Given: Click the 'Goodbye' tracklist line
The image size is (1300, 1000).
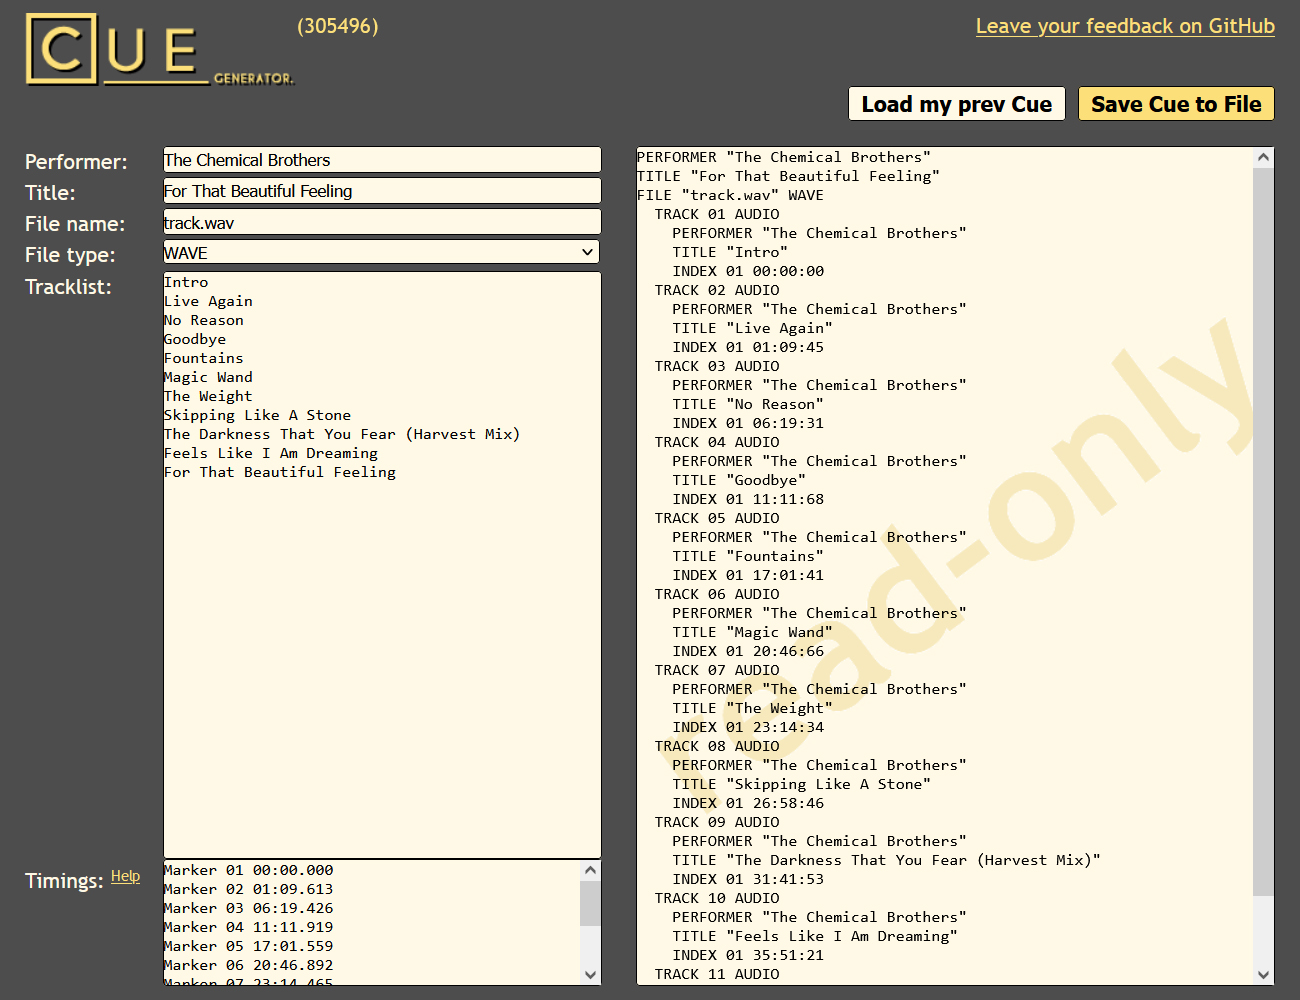Looking at the screenshot, I should pos(195,339).
